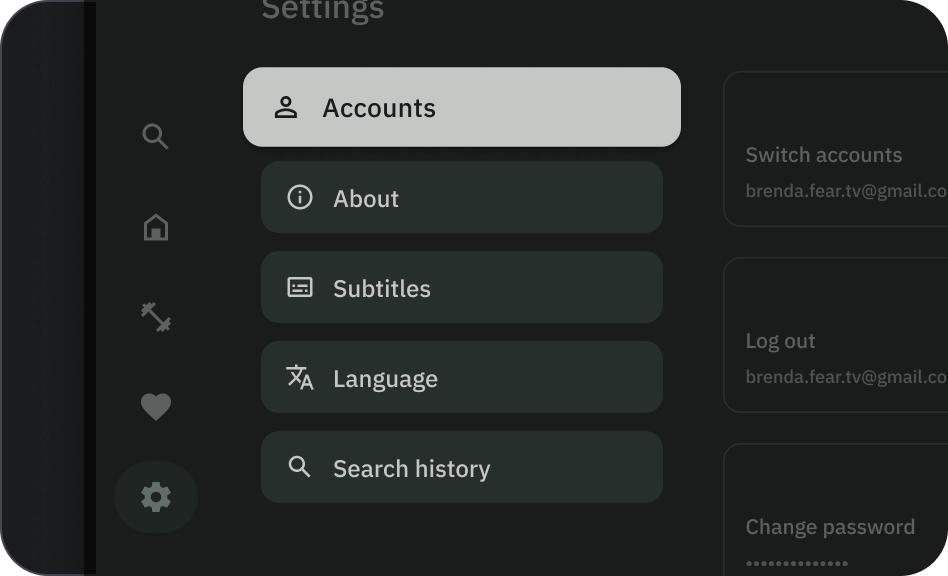The image size is (948, 576).
Task: Click the magnifier icon beside Search history
Action: pyautogui.click(x=299, y=466)
